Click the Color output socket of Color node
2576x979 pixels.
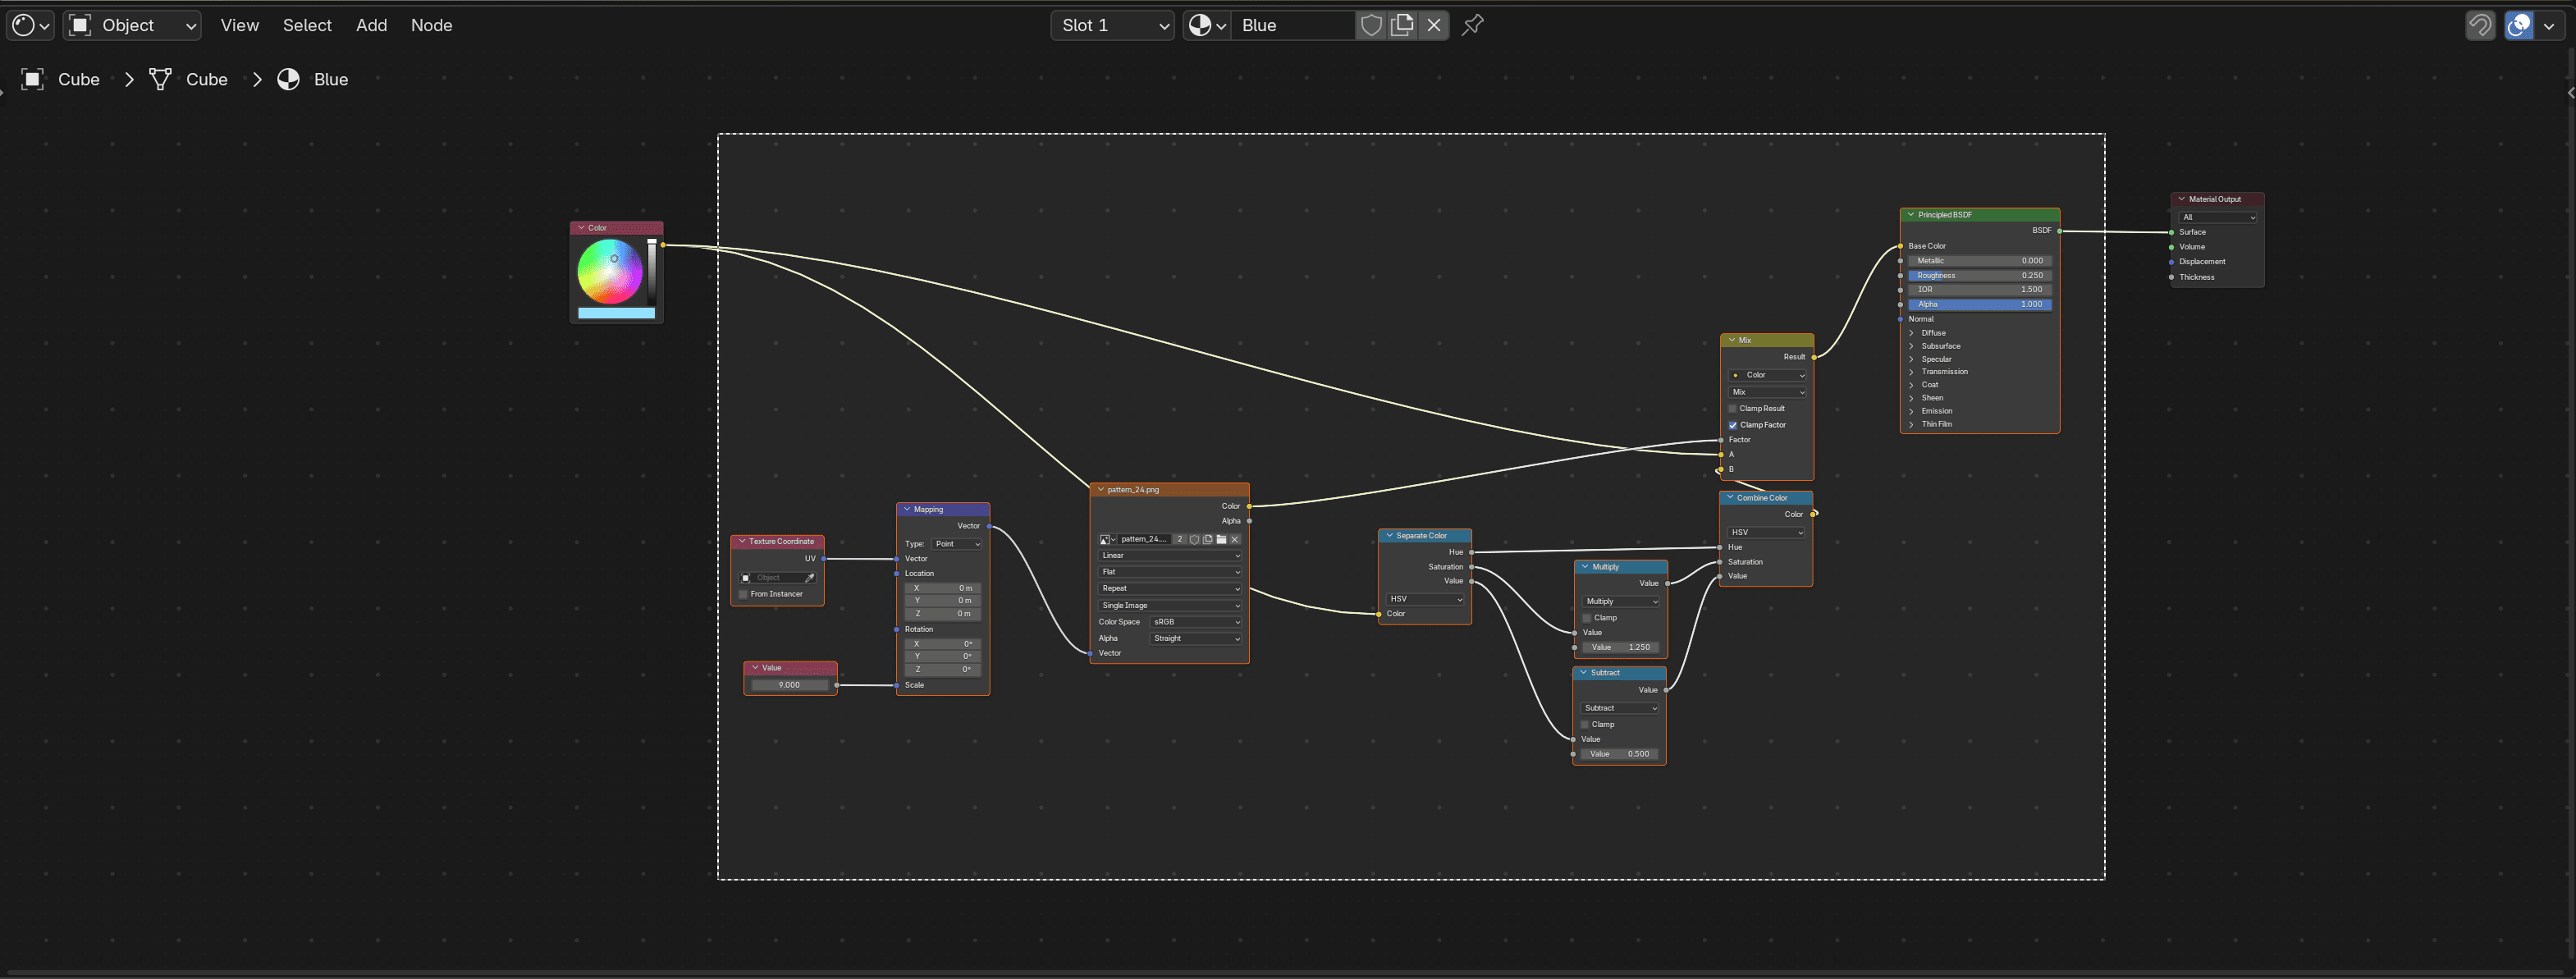(x=663, y=245)
